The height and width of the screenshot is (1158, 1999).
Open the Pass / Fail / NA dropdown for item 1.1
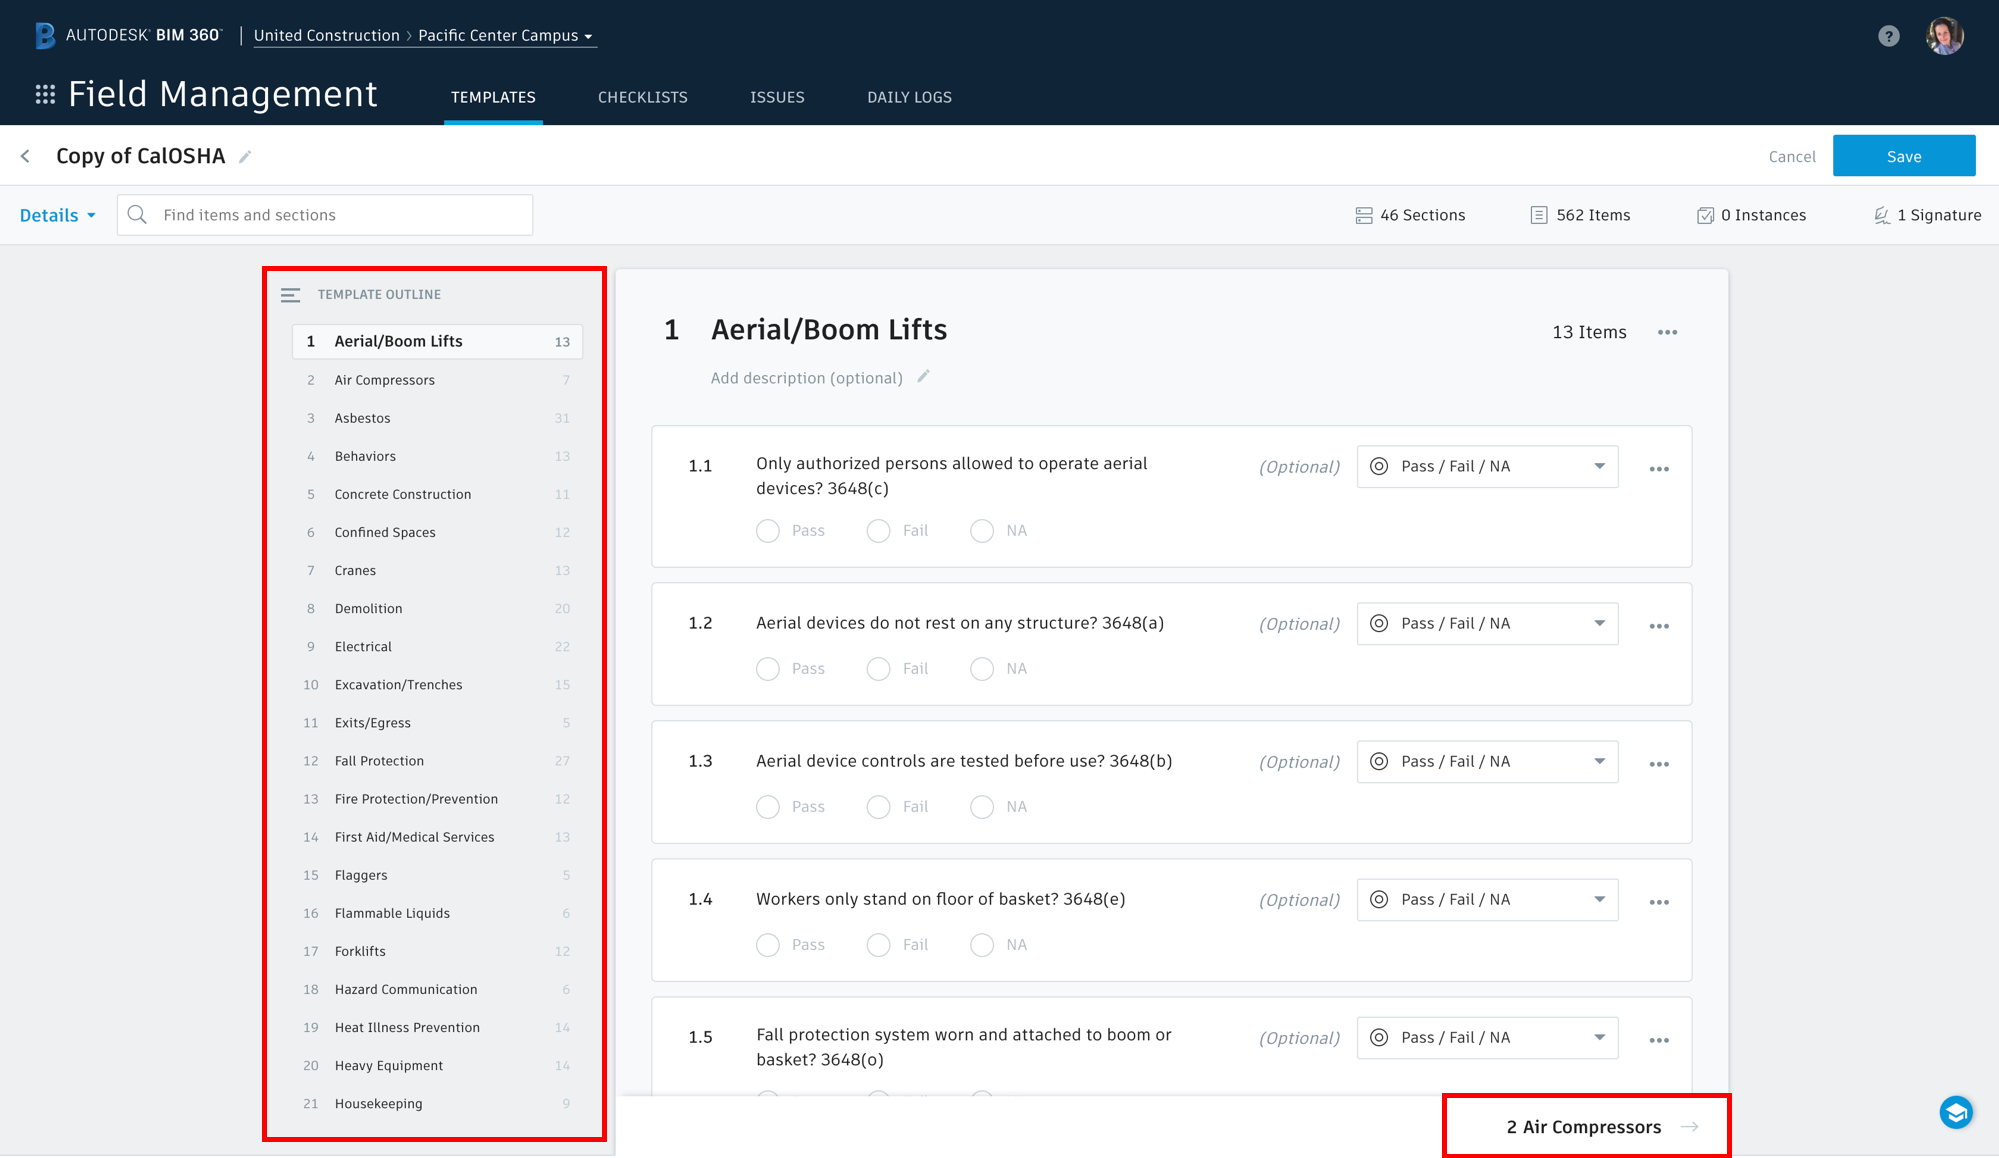1486,466
